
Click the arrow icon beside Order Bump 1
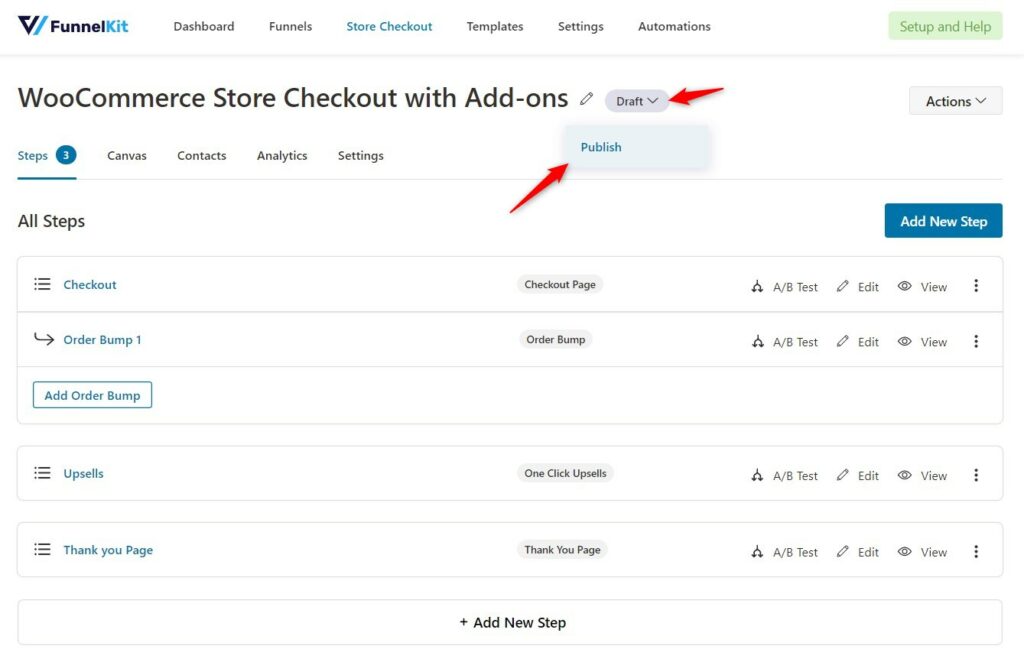click(x=44, y=339)
